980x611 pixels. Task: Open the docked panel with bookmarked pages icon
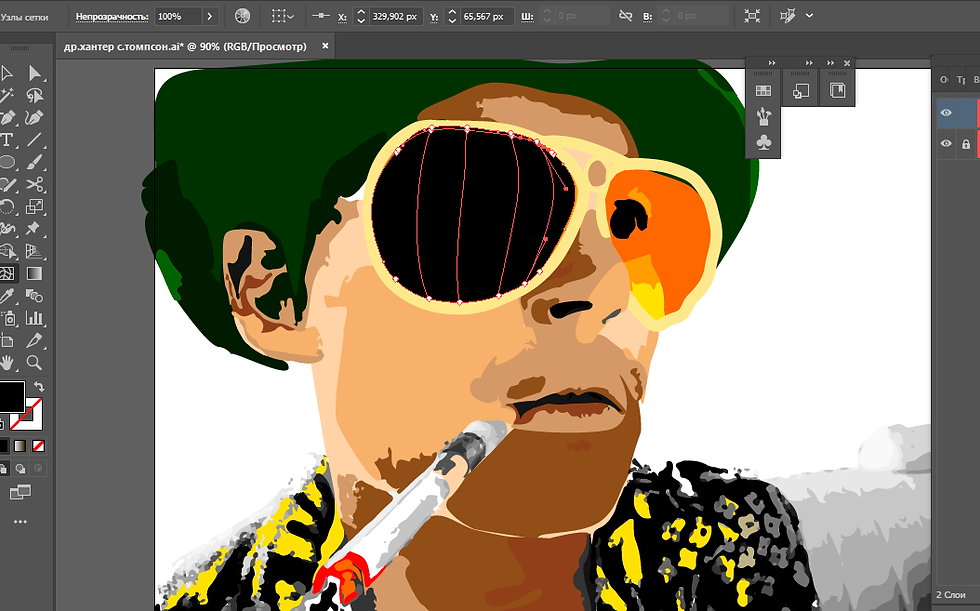838,91
